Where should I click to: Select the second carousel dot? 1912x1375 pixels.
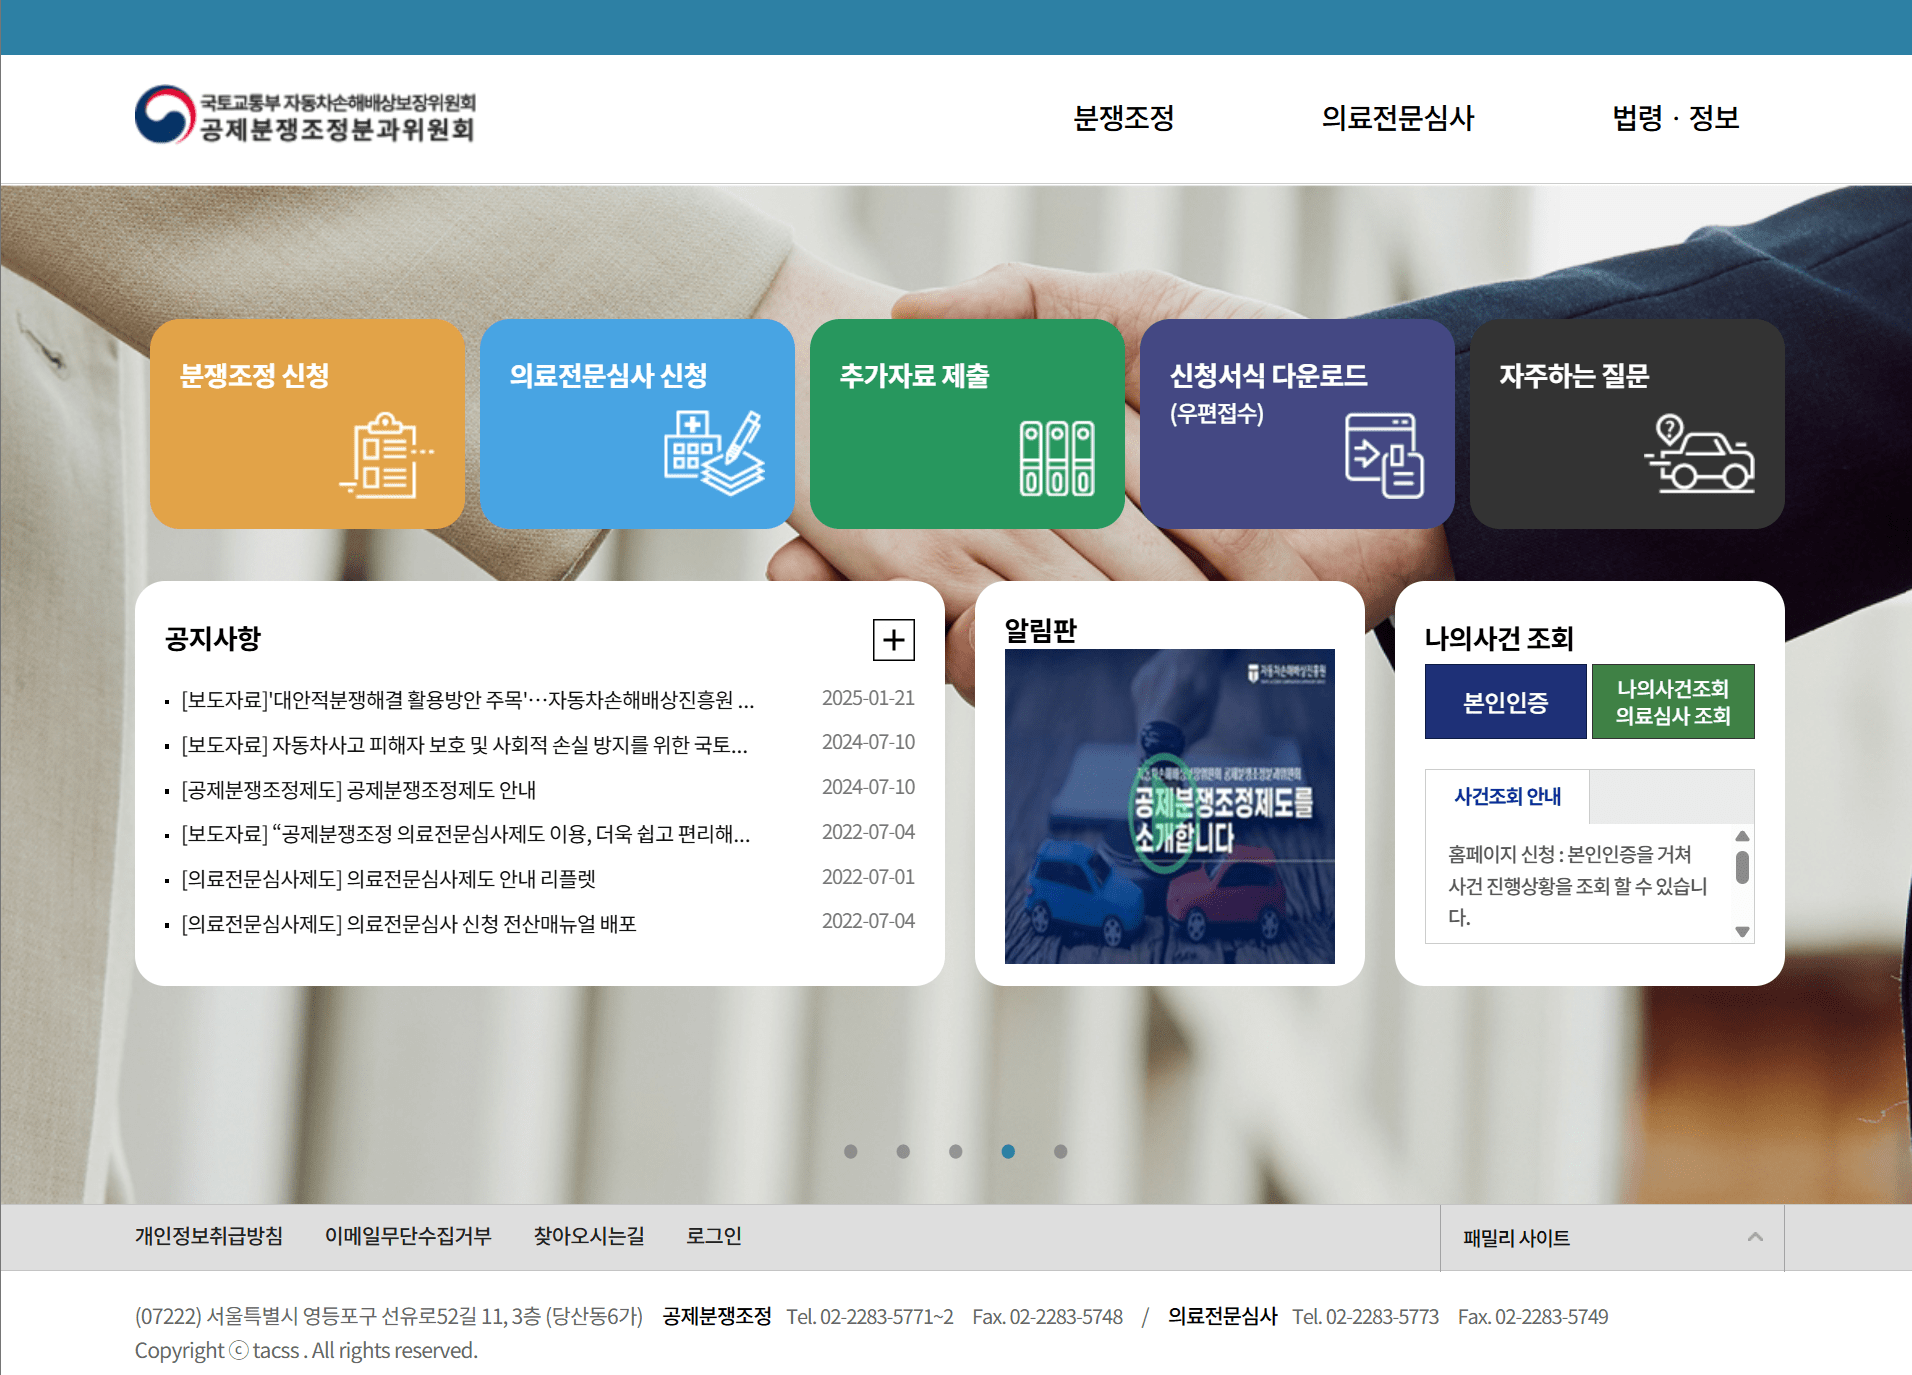[x=903, y=1151]
